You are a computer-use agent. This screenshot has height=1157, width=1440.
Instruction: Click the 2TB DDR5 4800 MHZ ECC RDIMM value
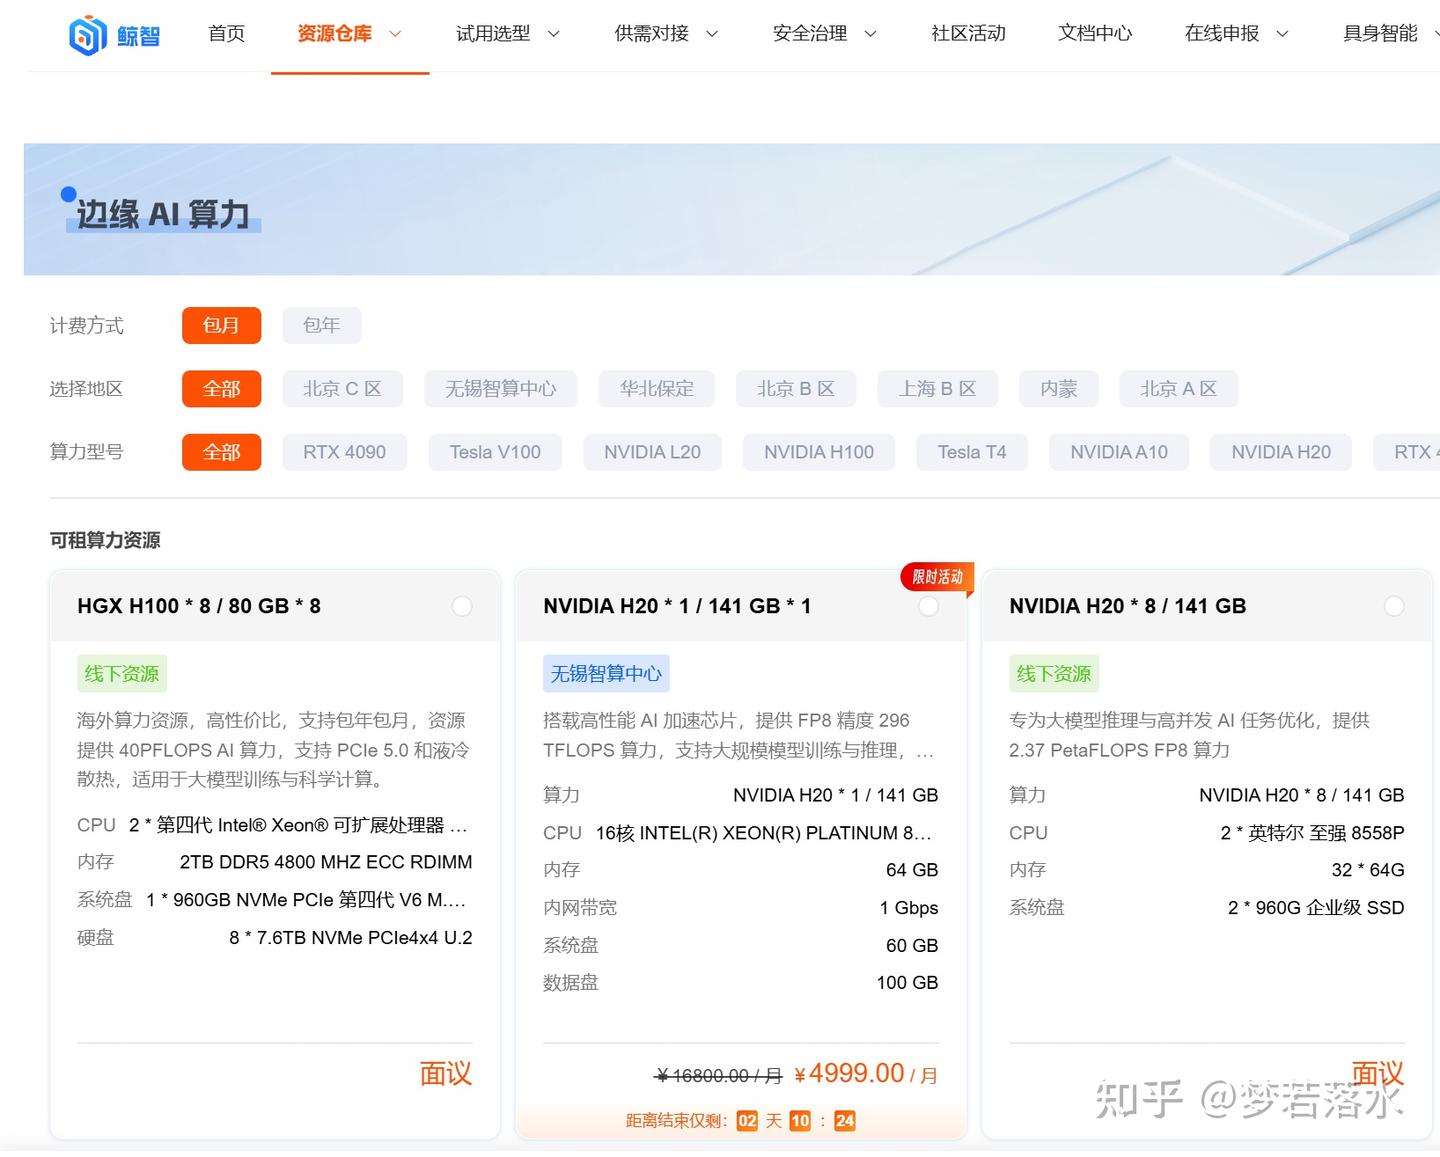pos(326,862)
